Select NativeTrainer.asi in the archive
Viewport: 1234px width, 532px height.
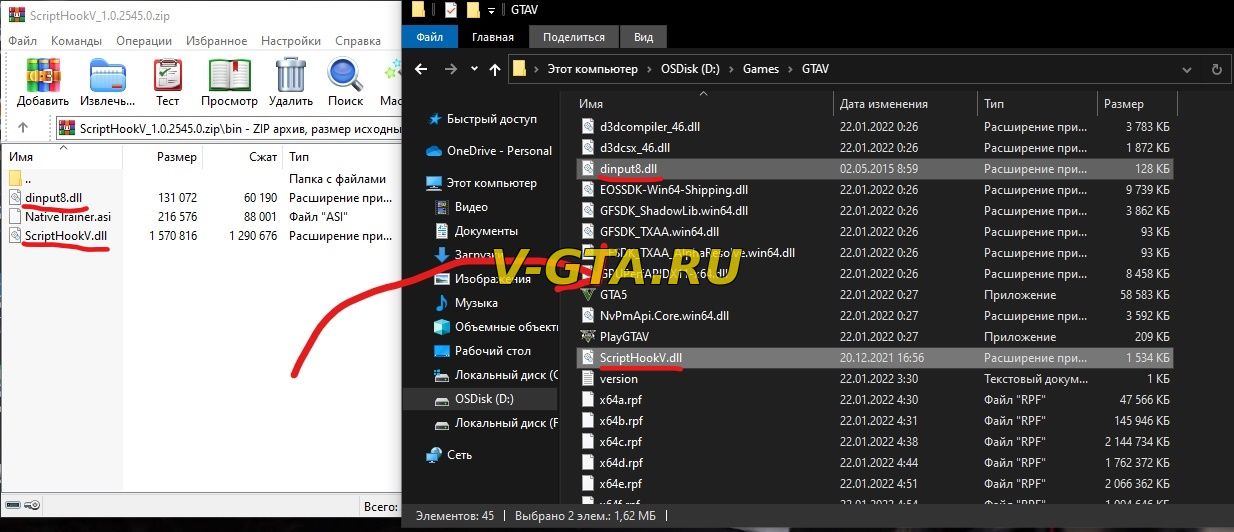click(x=66, y=216)
